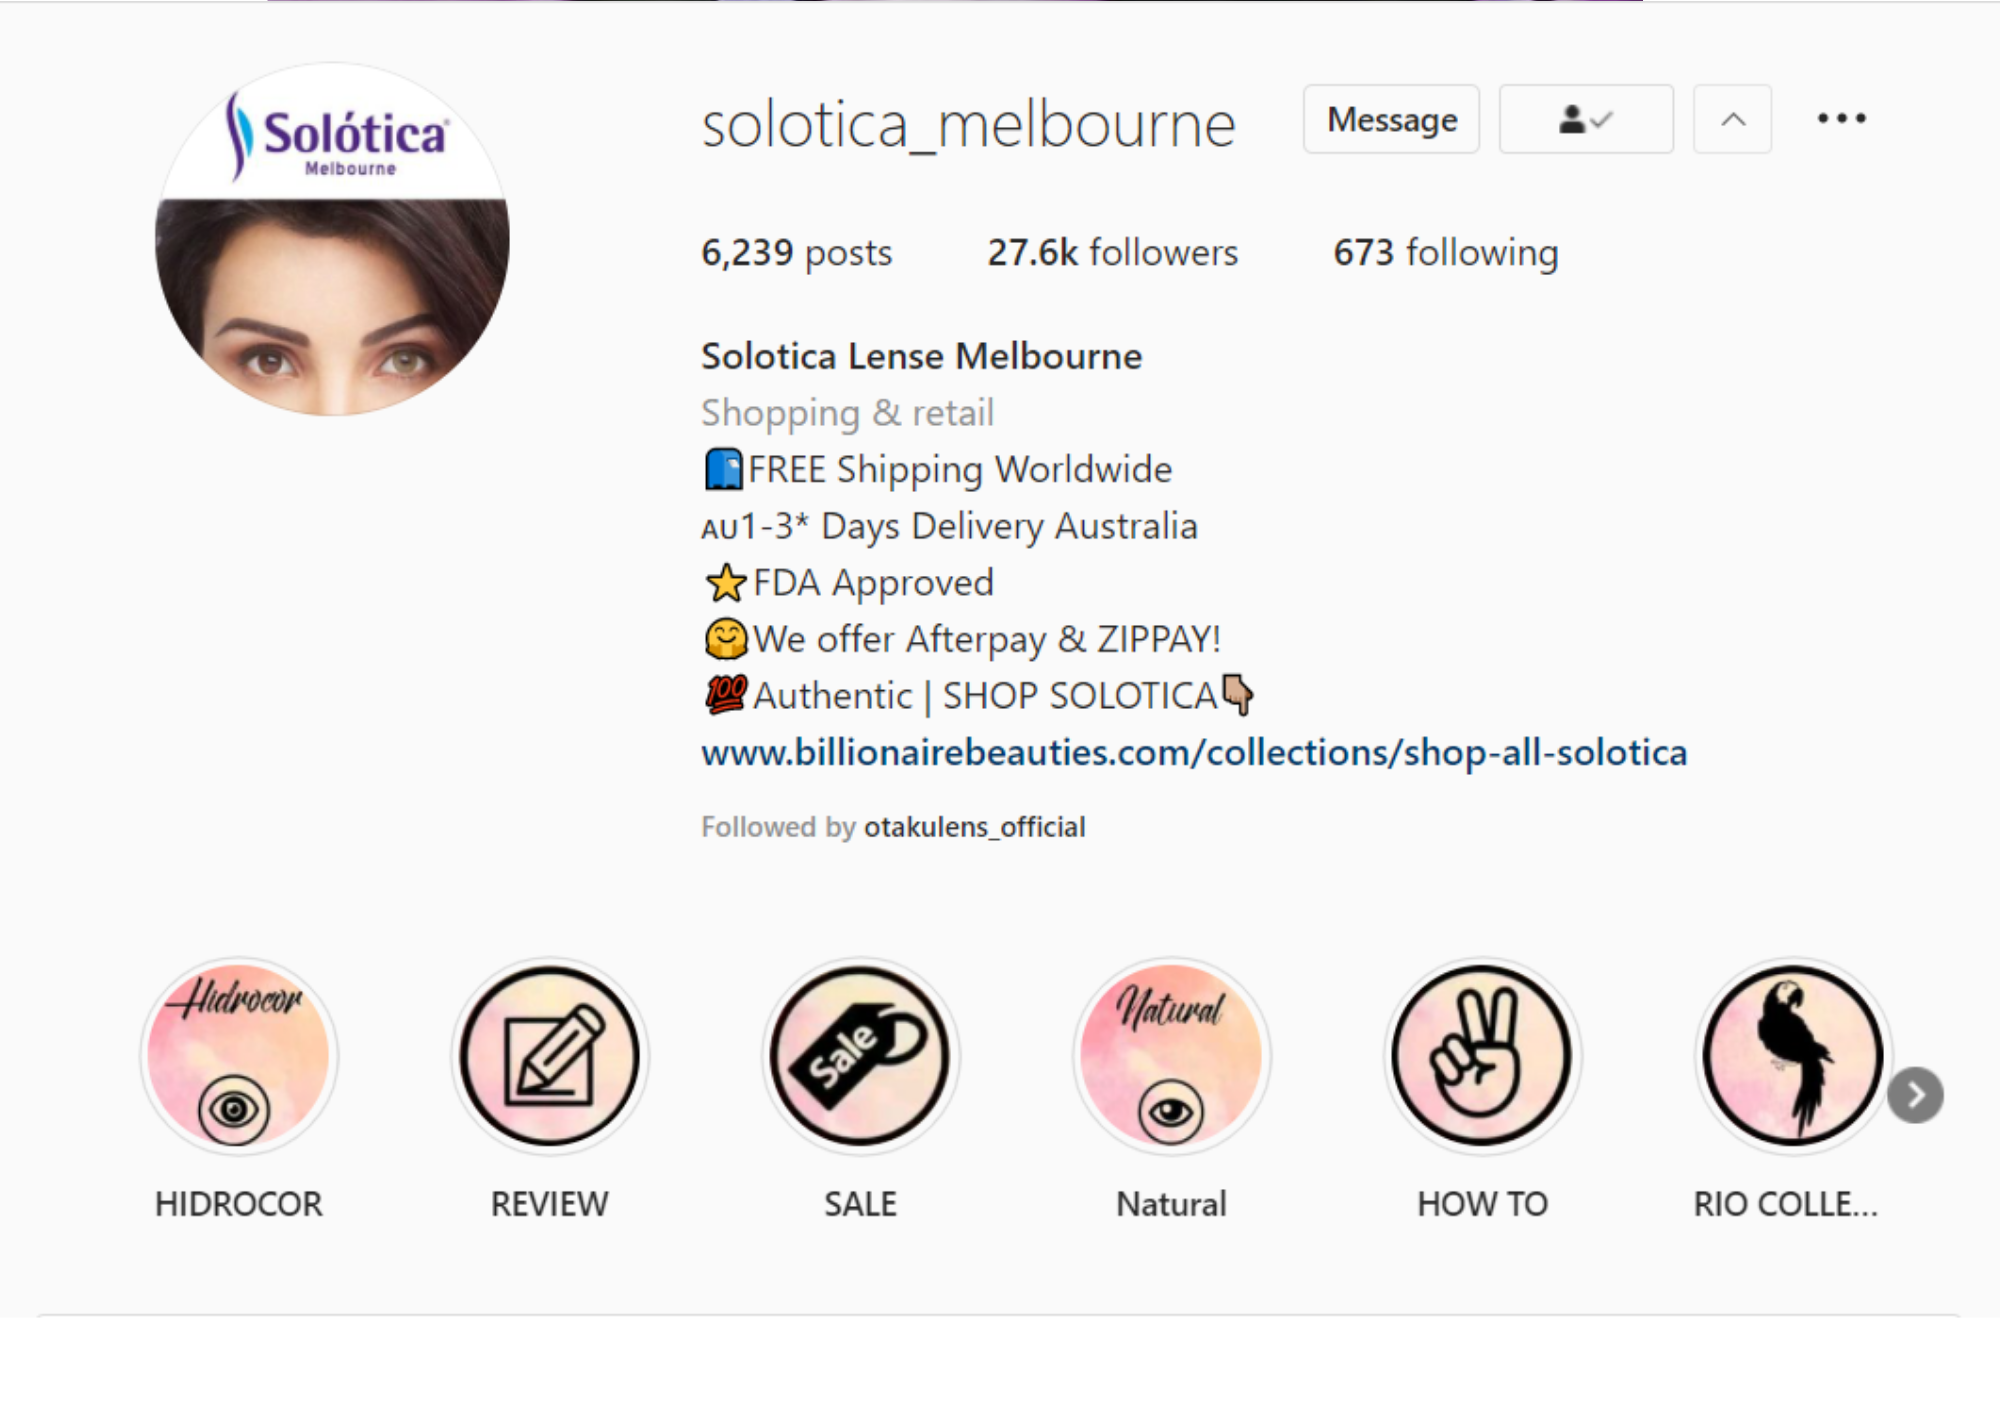This screenshot has height=1414, width=2000.
Task: Collapse suggested accounts with the up chevron
Action: (x=1732, y=119)
